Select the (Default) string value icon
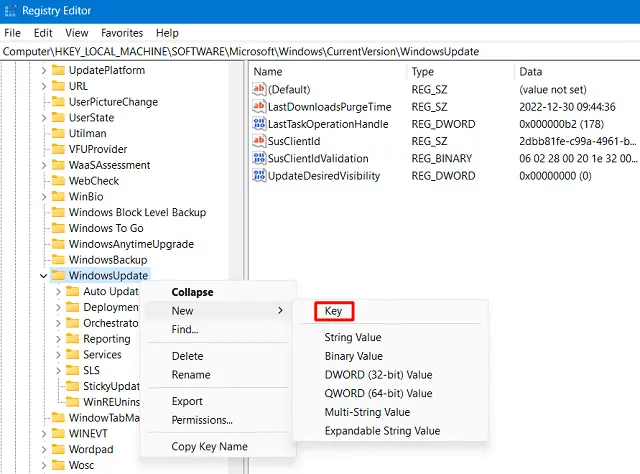640x474 pixels. point(259,89)
